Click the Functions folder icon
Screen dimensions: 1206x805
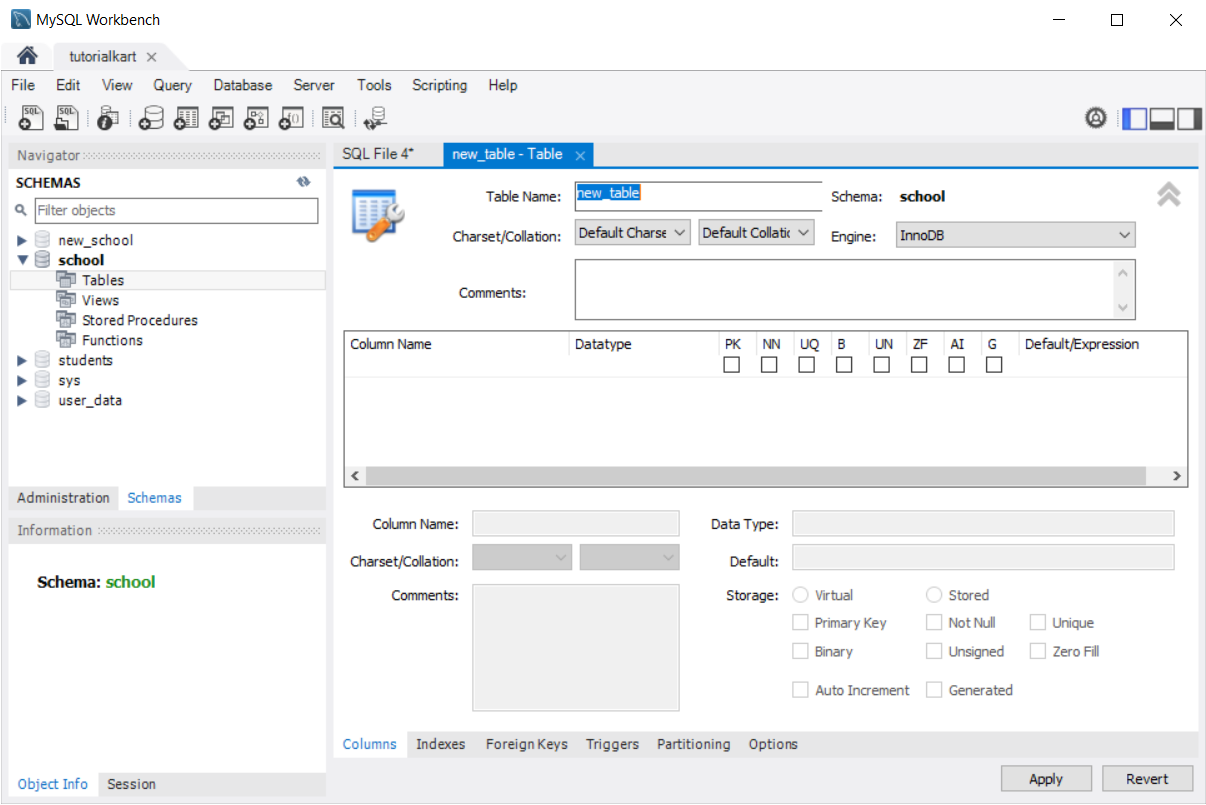click(66, 340)
